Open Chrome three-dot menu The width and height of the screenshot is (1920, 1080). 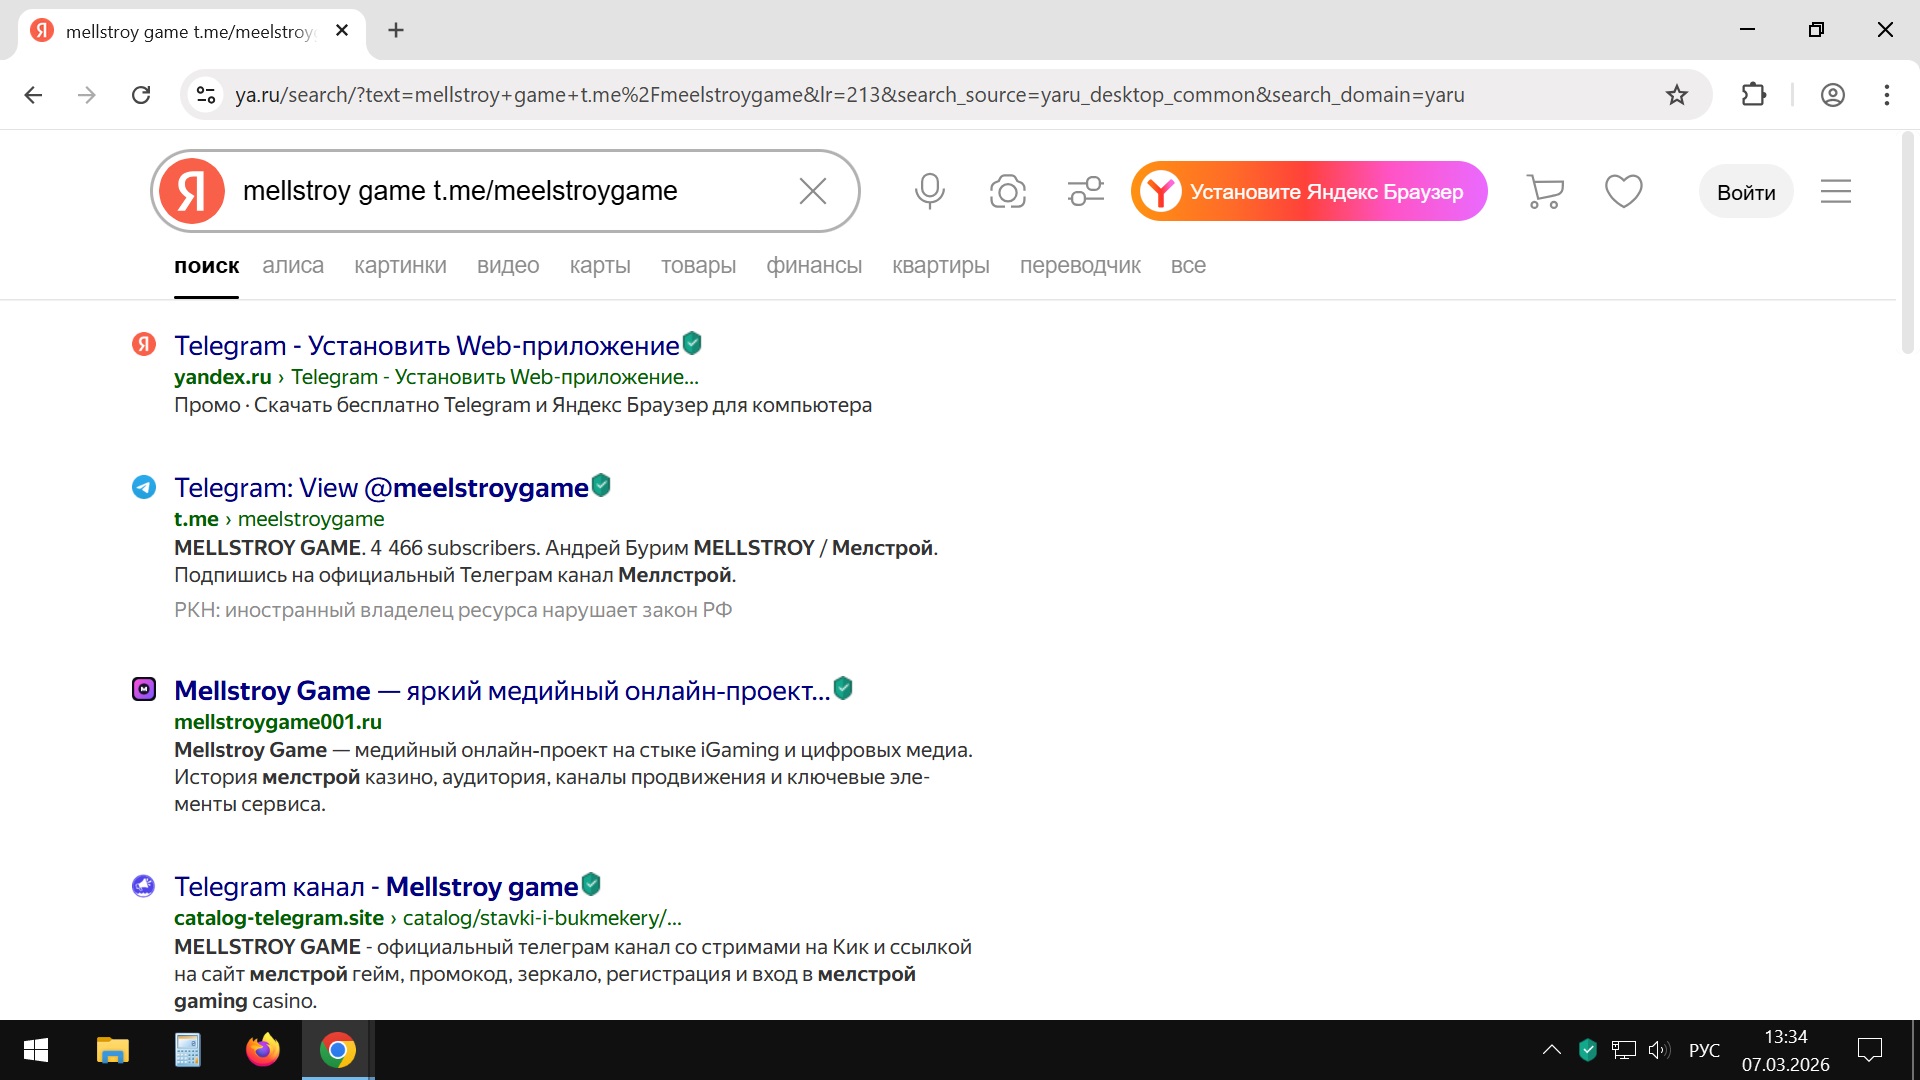click(1887, 95)
